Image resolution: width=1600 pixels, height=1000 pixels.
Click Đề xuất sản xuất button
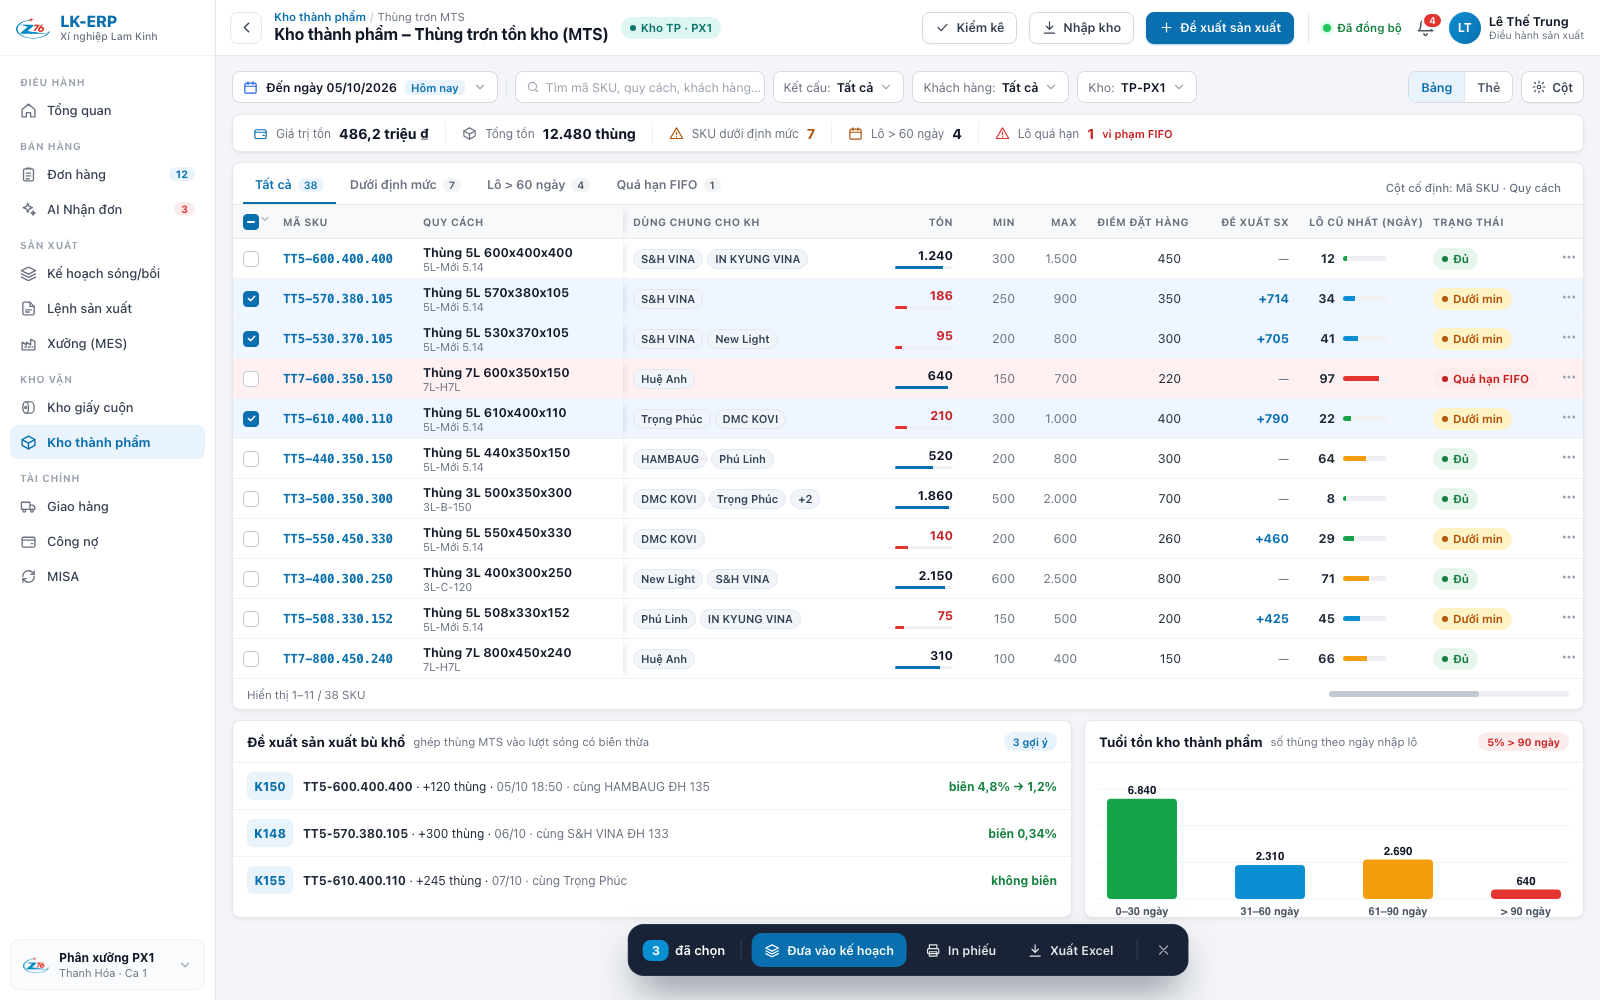pyautogui.click(x=1220, y=27)
